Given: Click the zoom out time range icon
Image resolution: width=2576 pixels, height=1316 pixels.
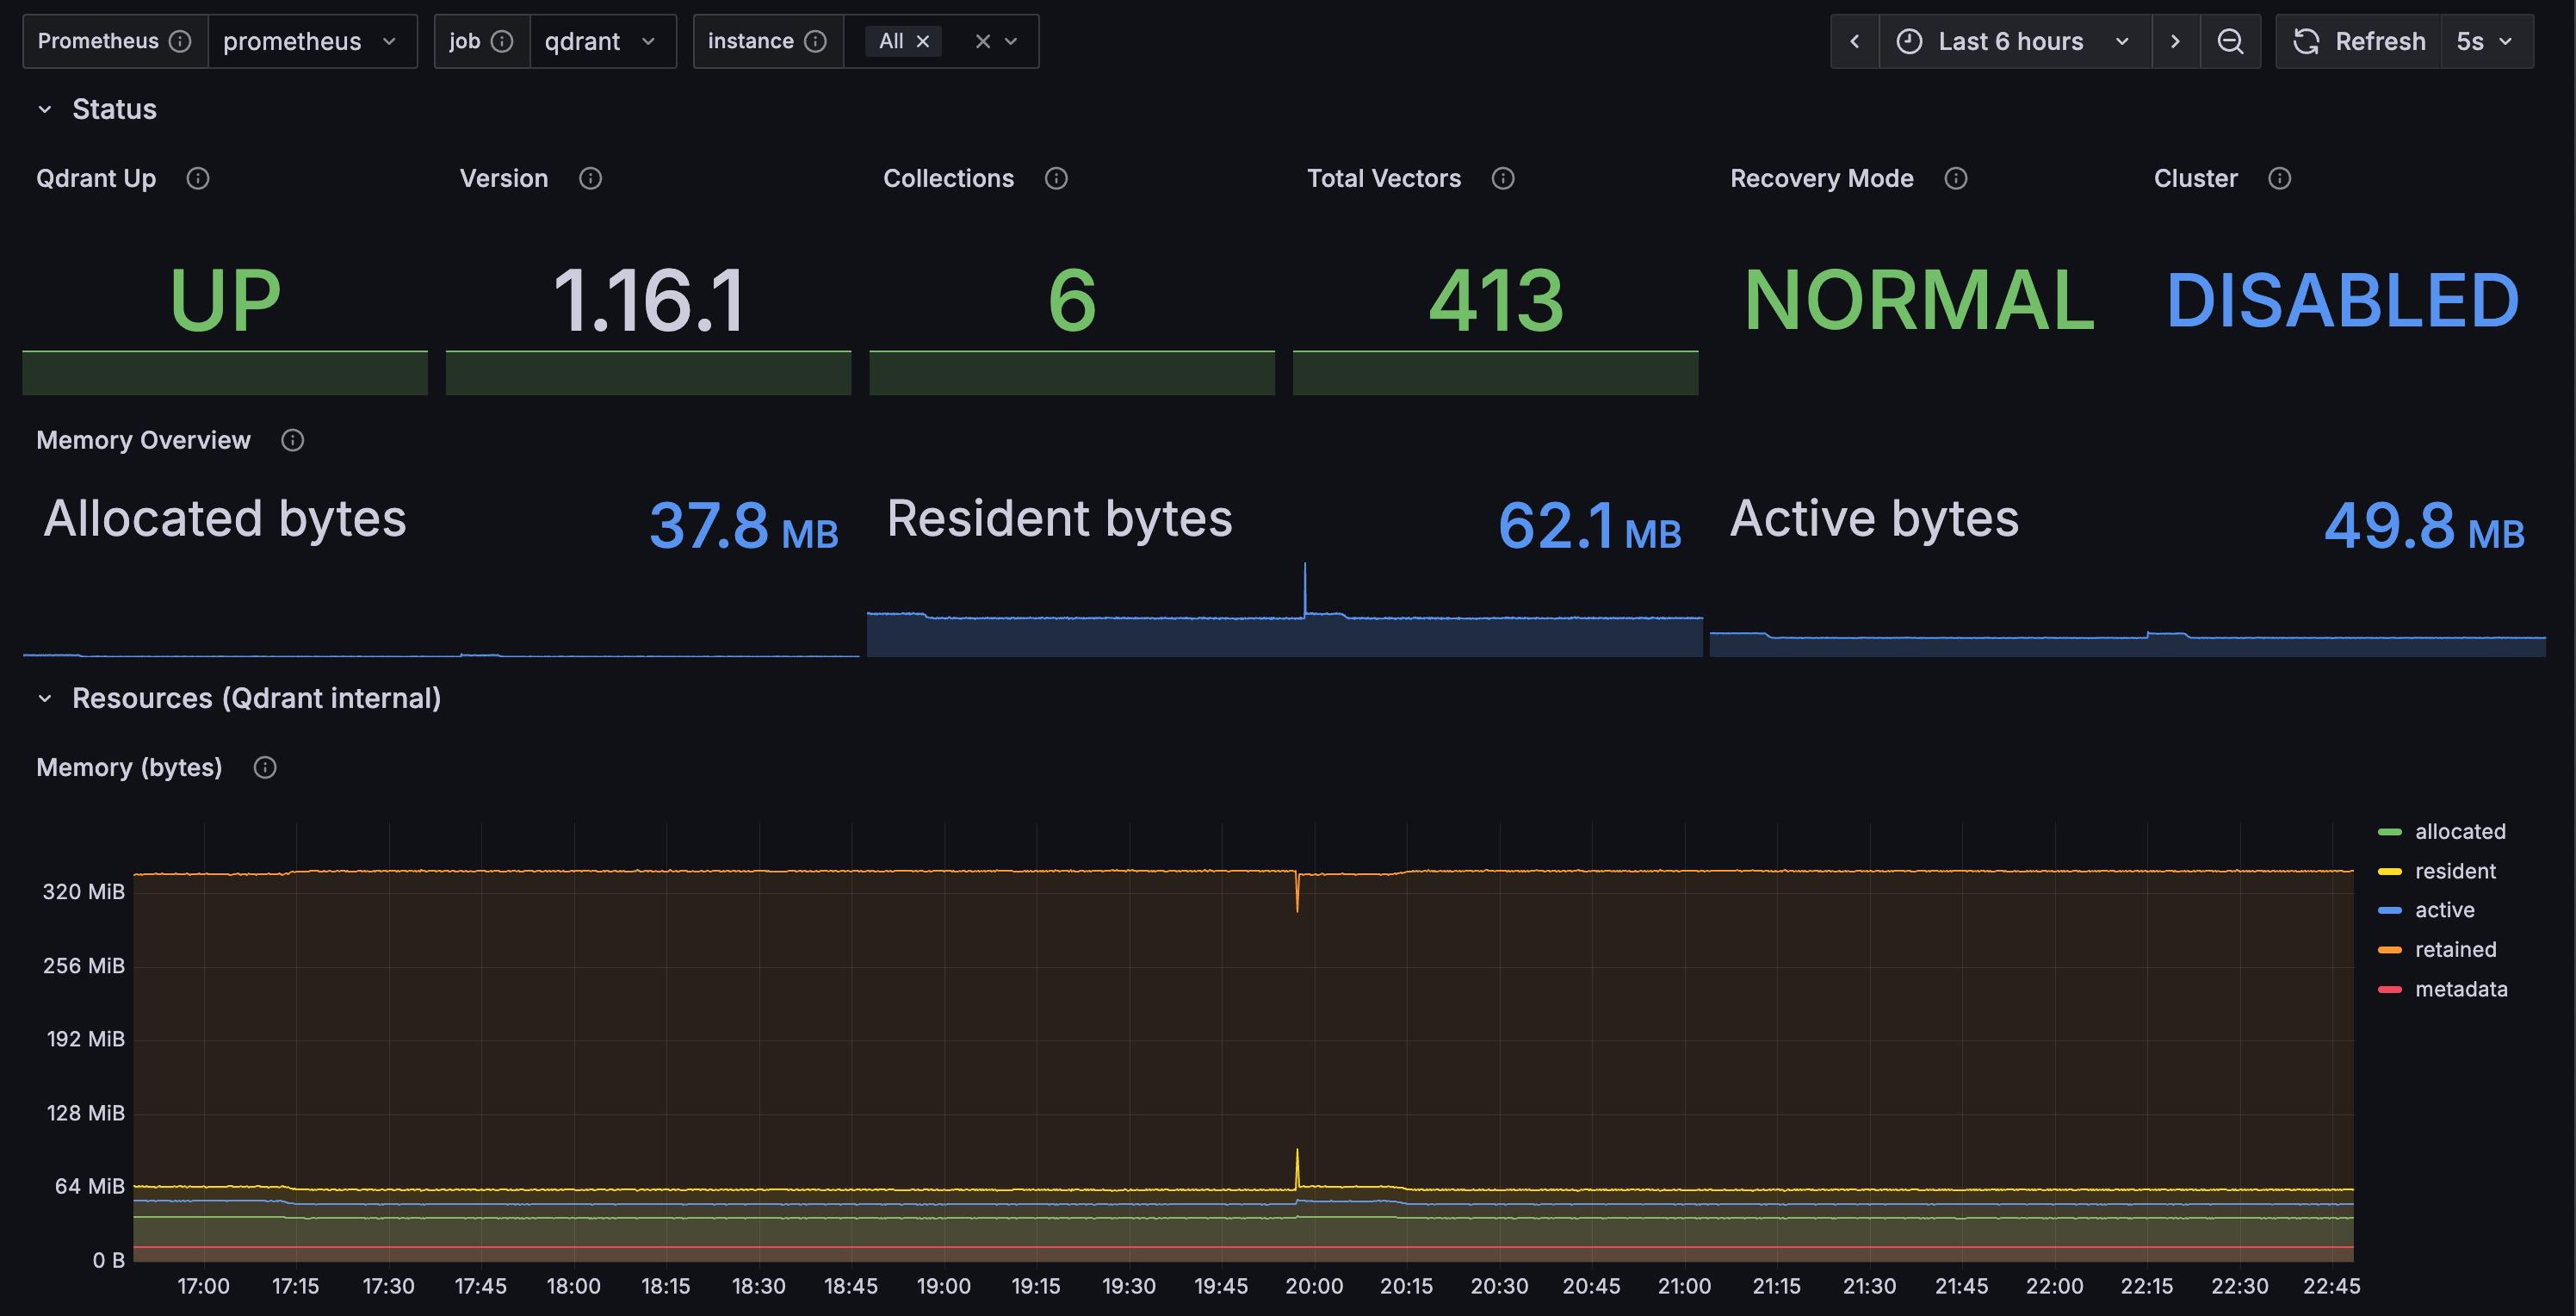Looking at the screenshot, I should click(2229, 41).
